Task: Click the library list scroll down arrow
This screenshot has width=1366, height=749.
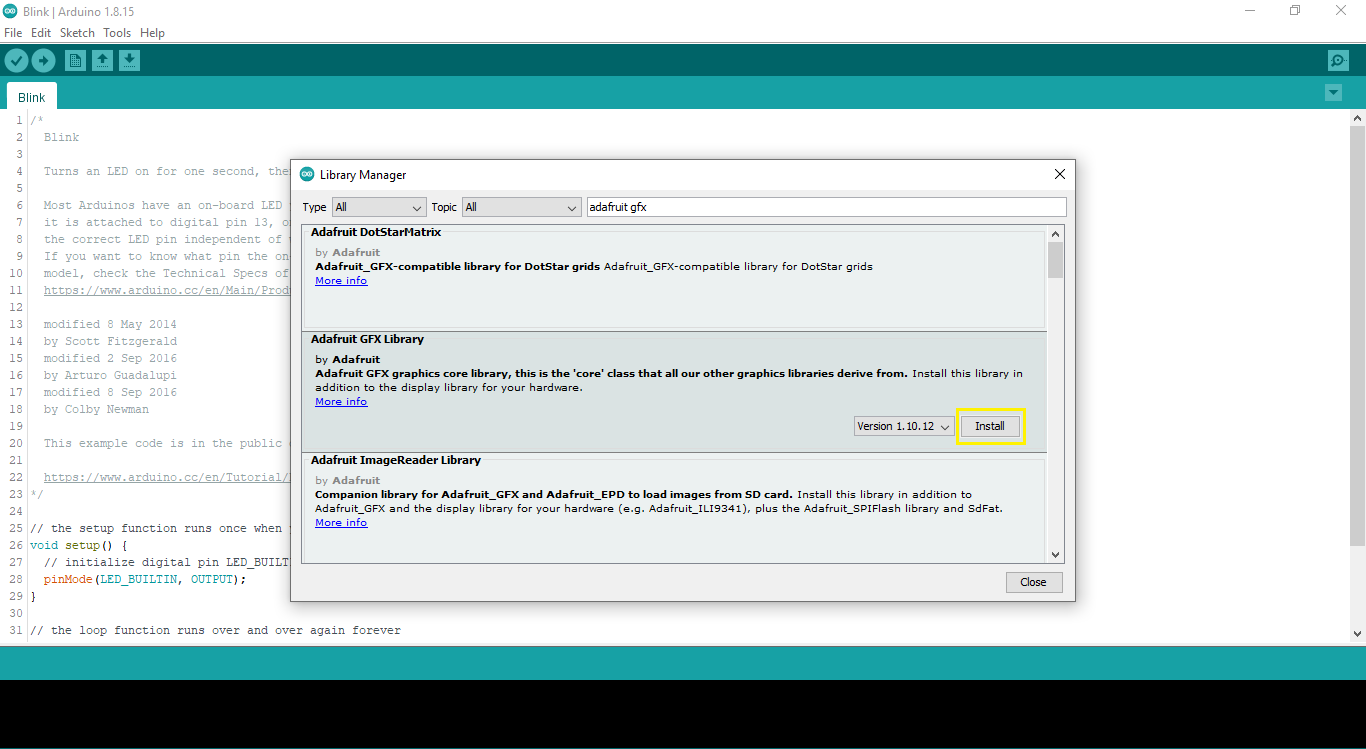Action: coord(1055,555)
